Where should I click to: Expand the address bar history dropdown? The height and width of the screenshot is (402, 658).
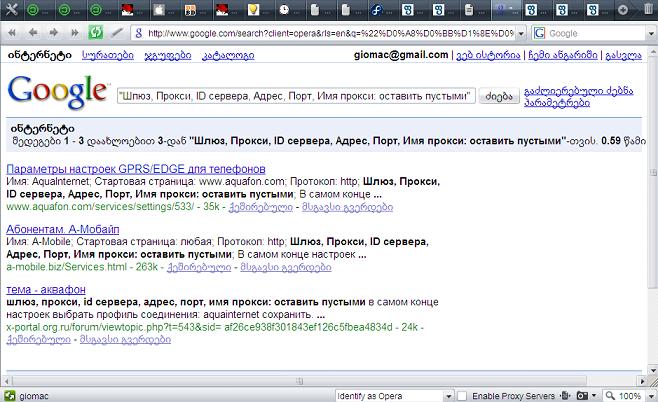(521, 33)
